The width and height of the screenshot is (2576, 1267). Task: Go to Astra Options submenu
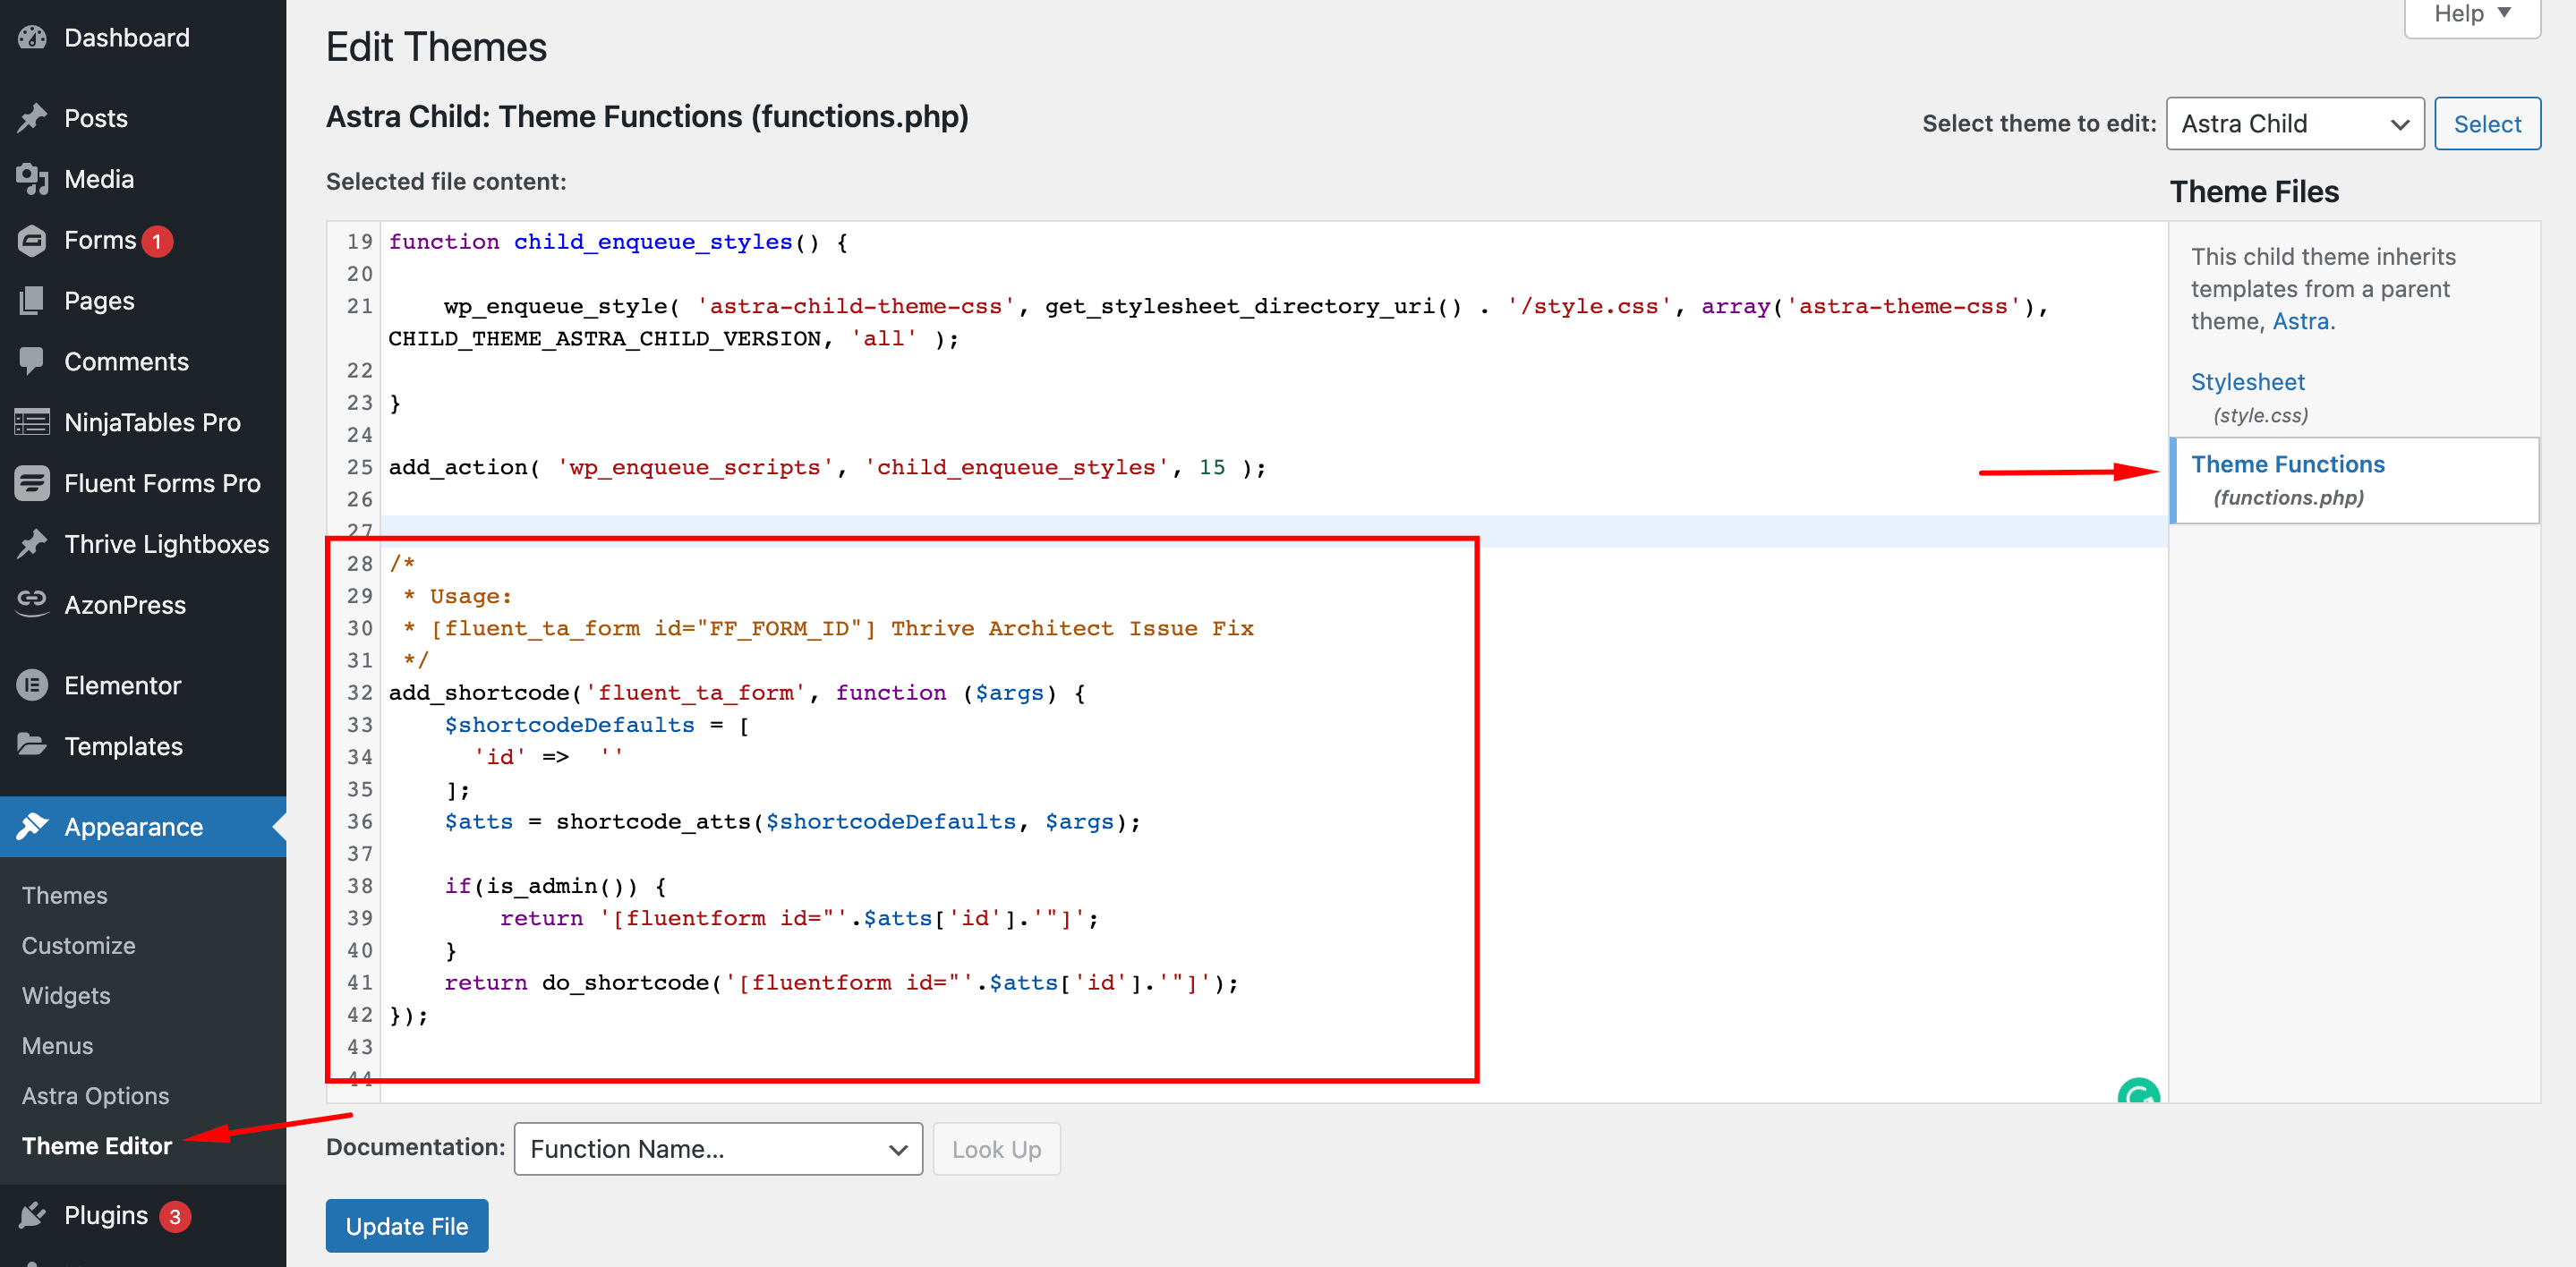click(x=95, y=1095)
